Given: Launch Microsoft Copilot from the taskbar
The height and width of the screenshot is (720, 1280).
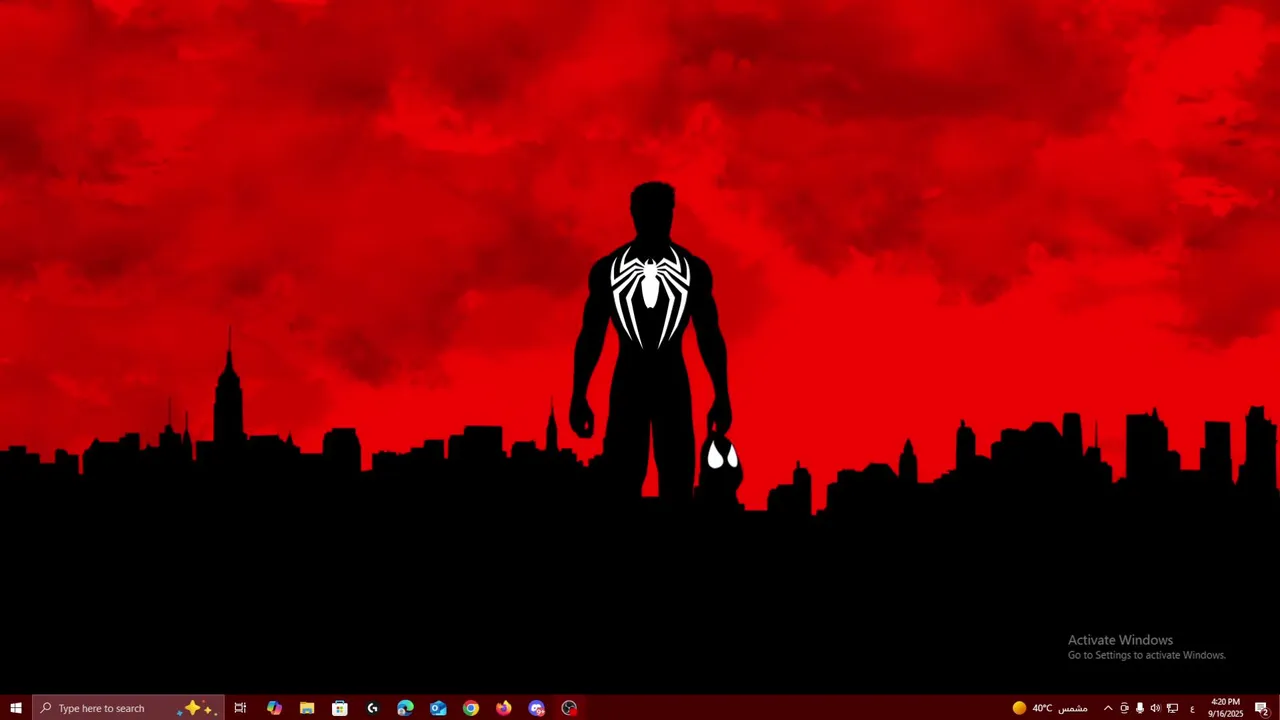Looking at the screenshot, I should coord(274,708).
